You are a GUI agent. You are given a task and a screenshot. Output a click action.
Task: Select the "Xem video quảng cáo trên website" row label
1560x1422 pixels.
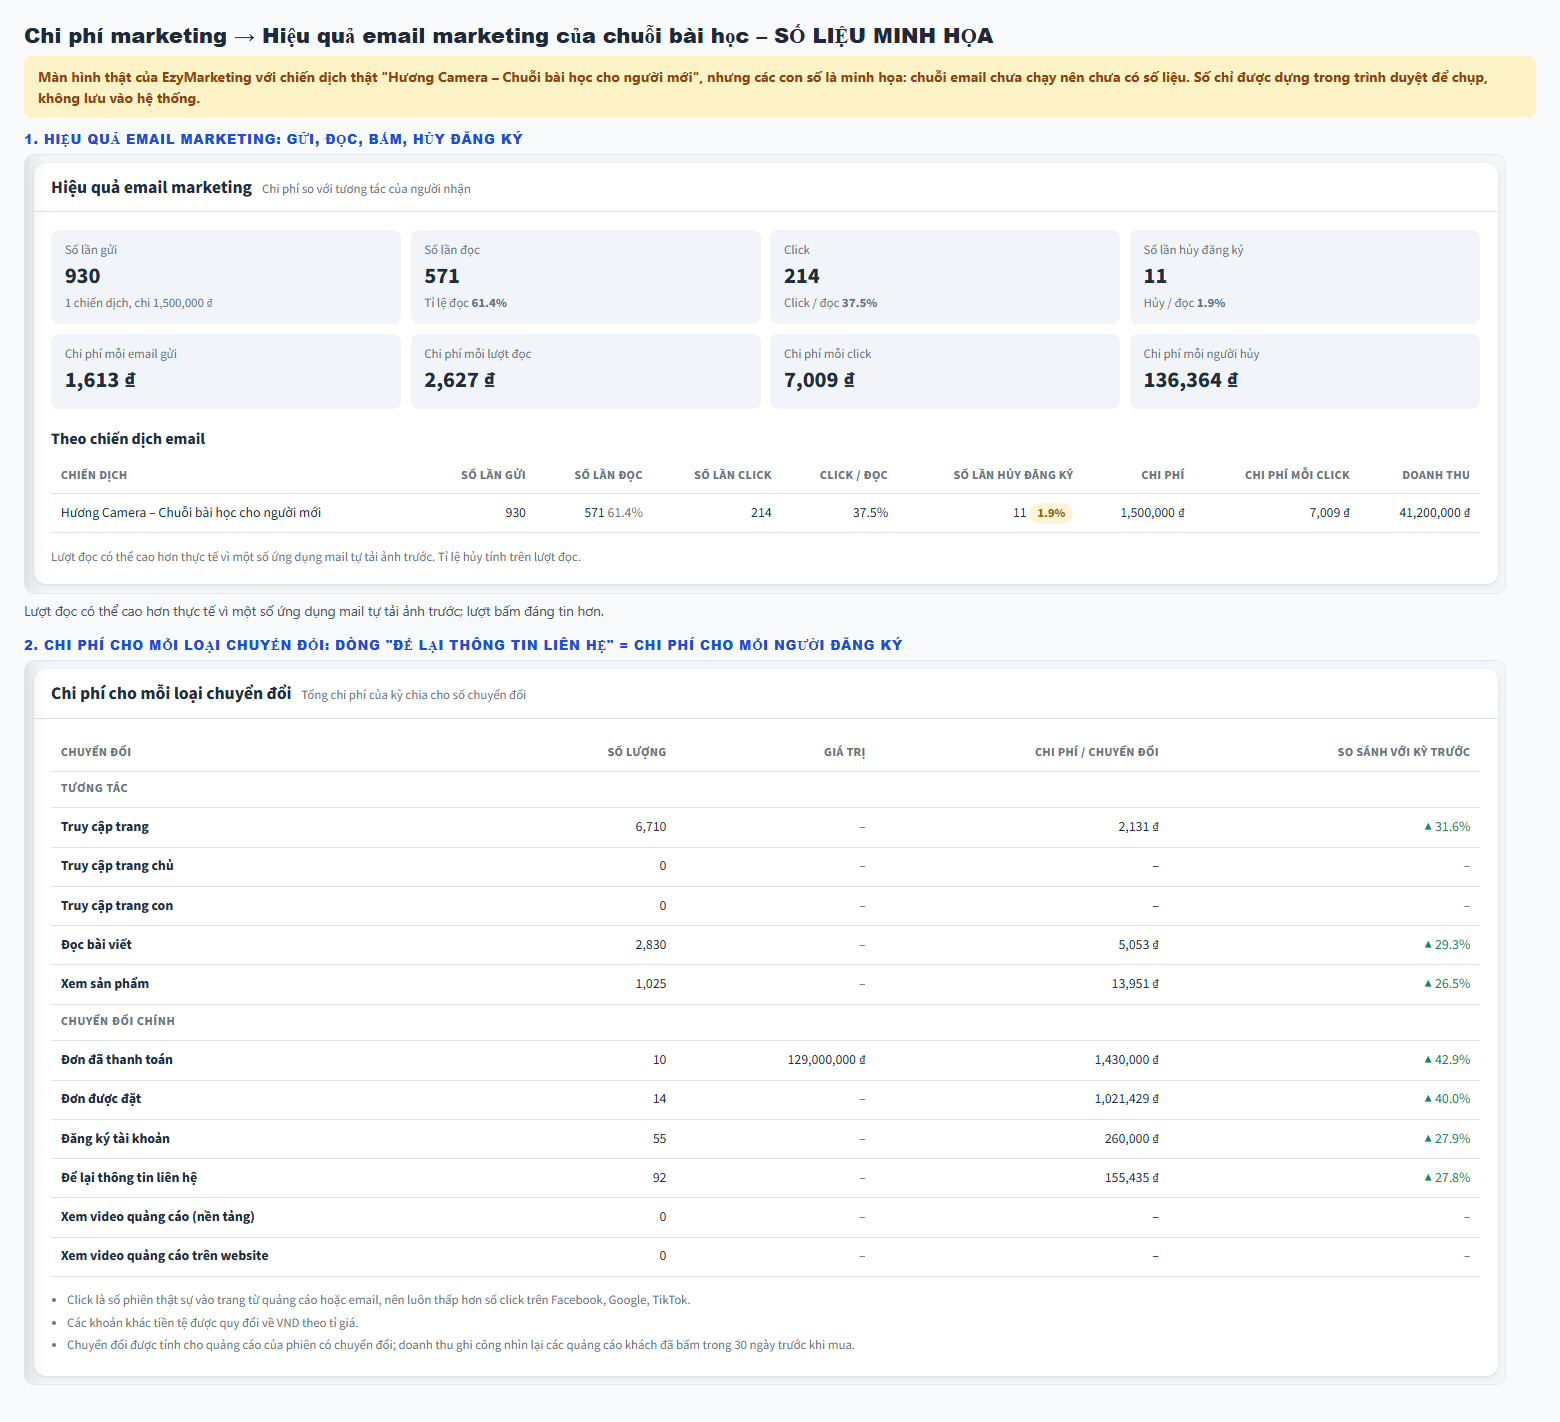[x=165, y=1256]
